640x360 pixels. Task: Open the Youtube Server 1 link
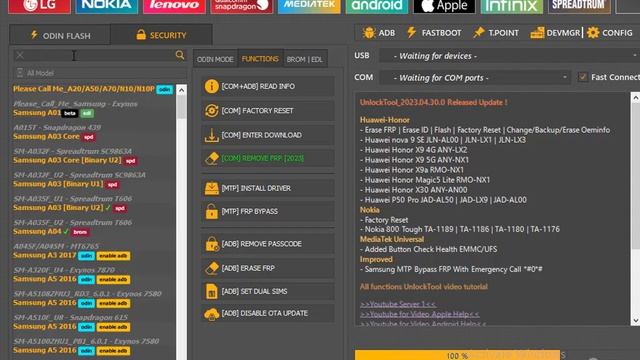[x=398, y=304]
